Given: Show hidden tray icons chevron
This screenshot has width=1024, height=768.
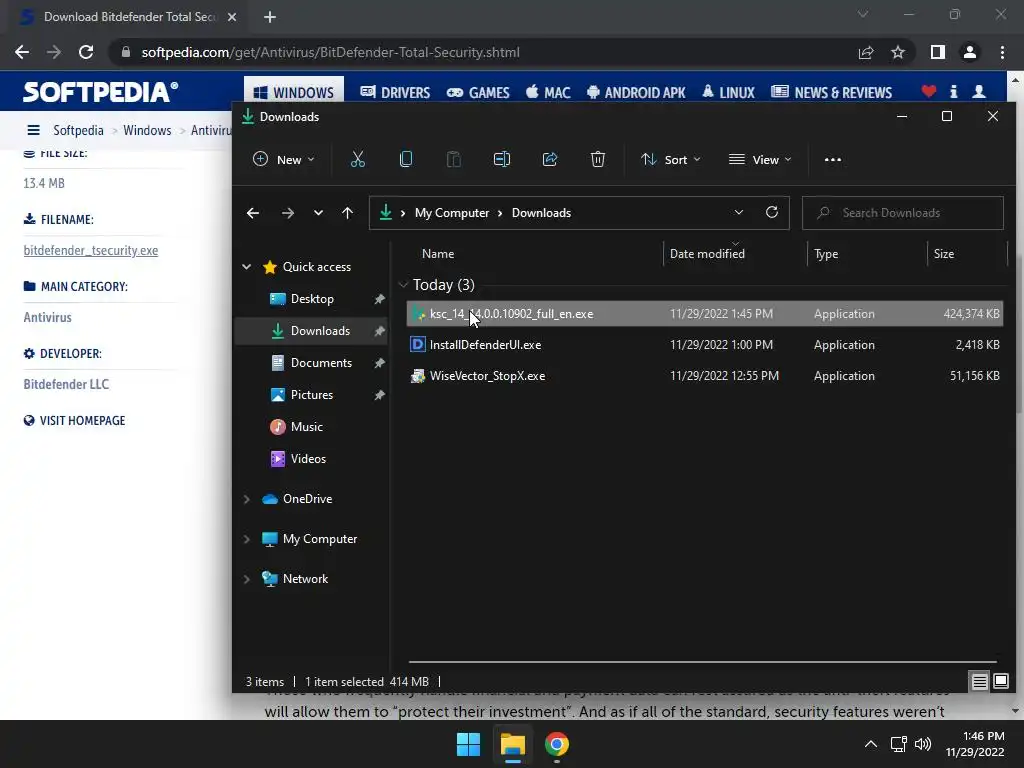Looking at the screenshot, I should point(871,744).
